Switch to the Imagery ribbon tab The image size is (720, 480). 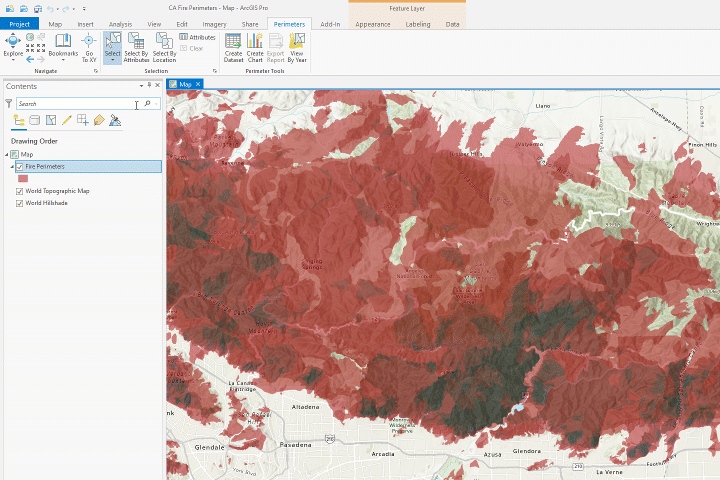pos(214,24)
